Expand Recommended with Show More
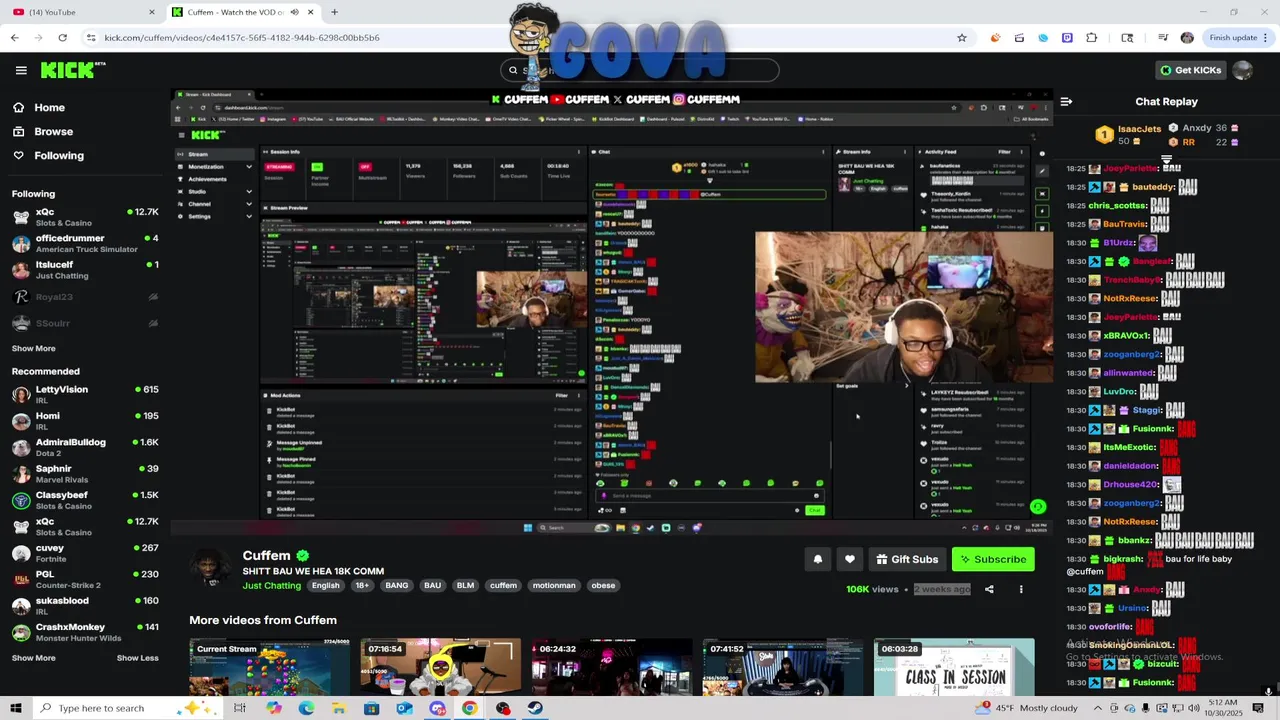1280x720 pixels. tap(34, 658)
